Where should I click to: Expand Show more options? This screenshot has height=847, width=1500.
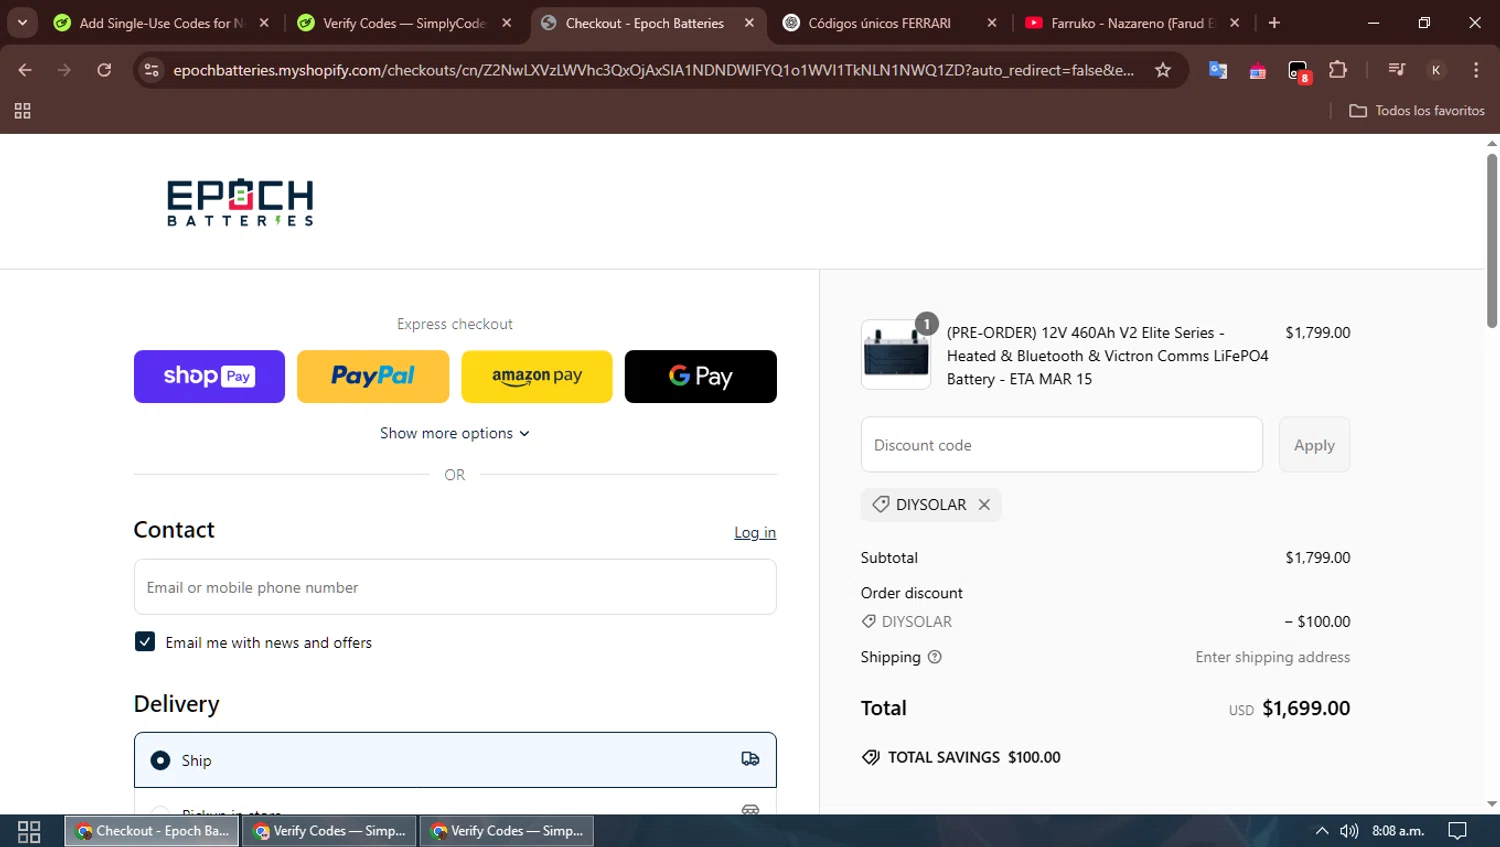pos(455,433)
